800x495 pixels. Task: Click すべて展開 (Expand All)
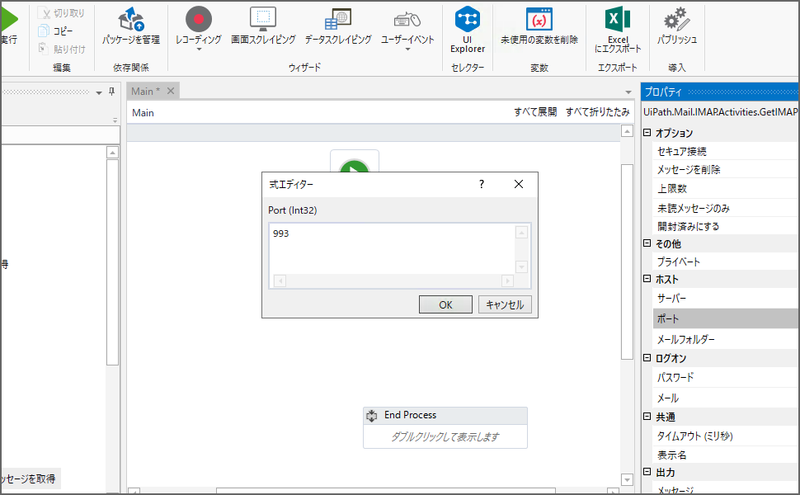coord(535,112)
